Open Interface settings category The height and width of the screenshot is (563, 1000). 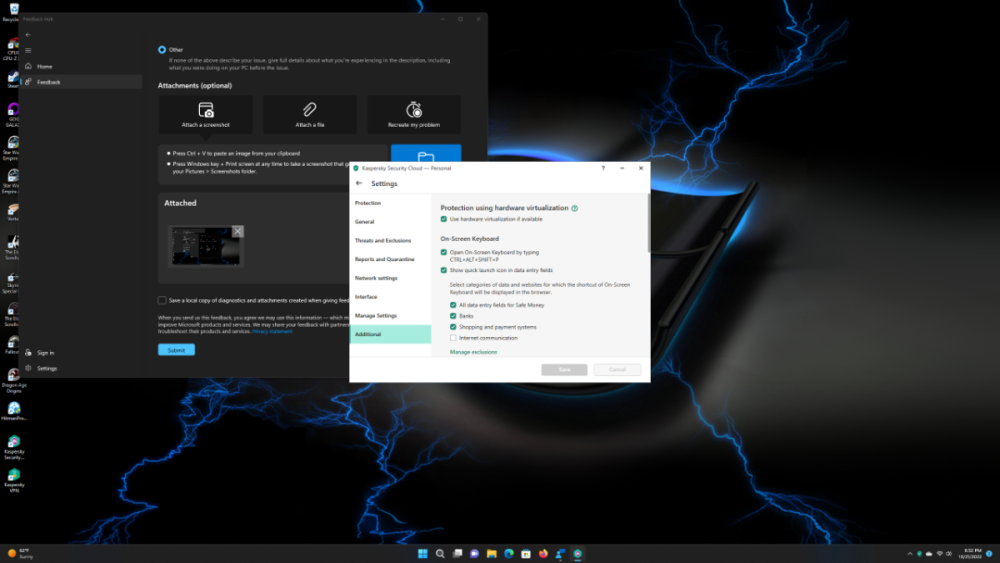point(390,297)
